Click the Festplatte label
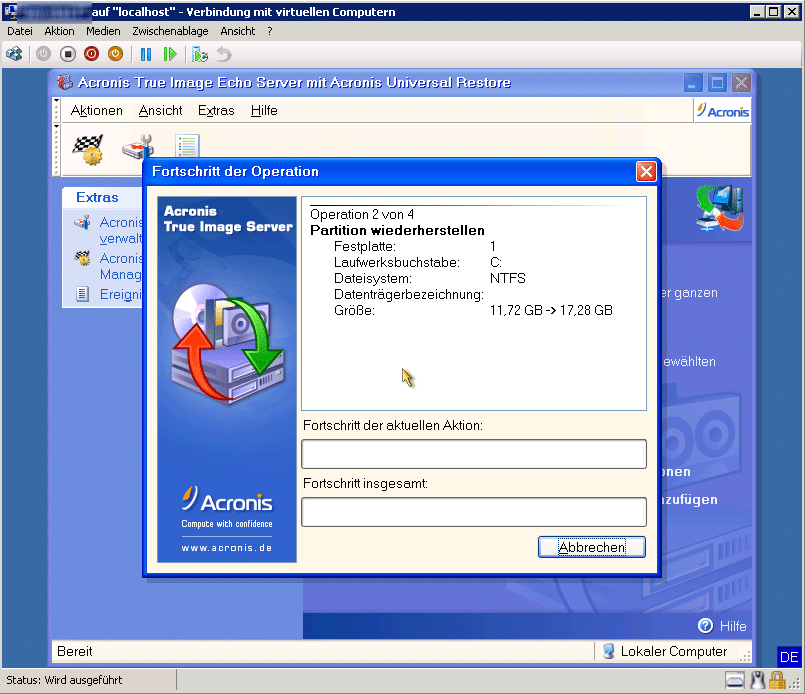The width and height of the screenshot is (805, 694). pyautogui.click(x=365, y=246)
